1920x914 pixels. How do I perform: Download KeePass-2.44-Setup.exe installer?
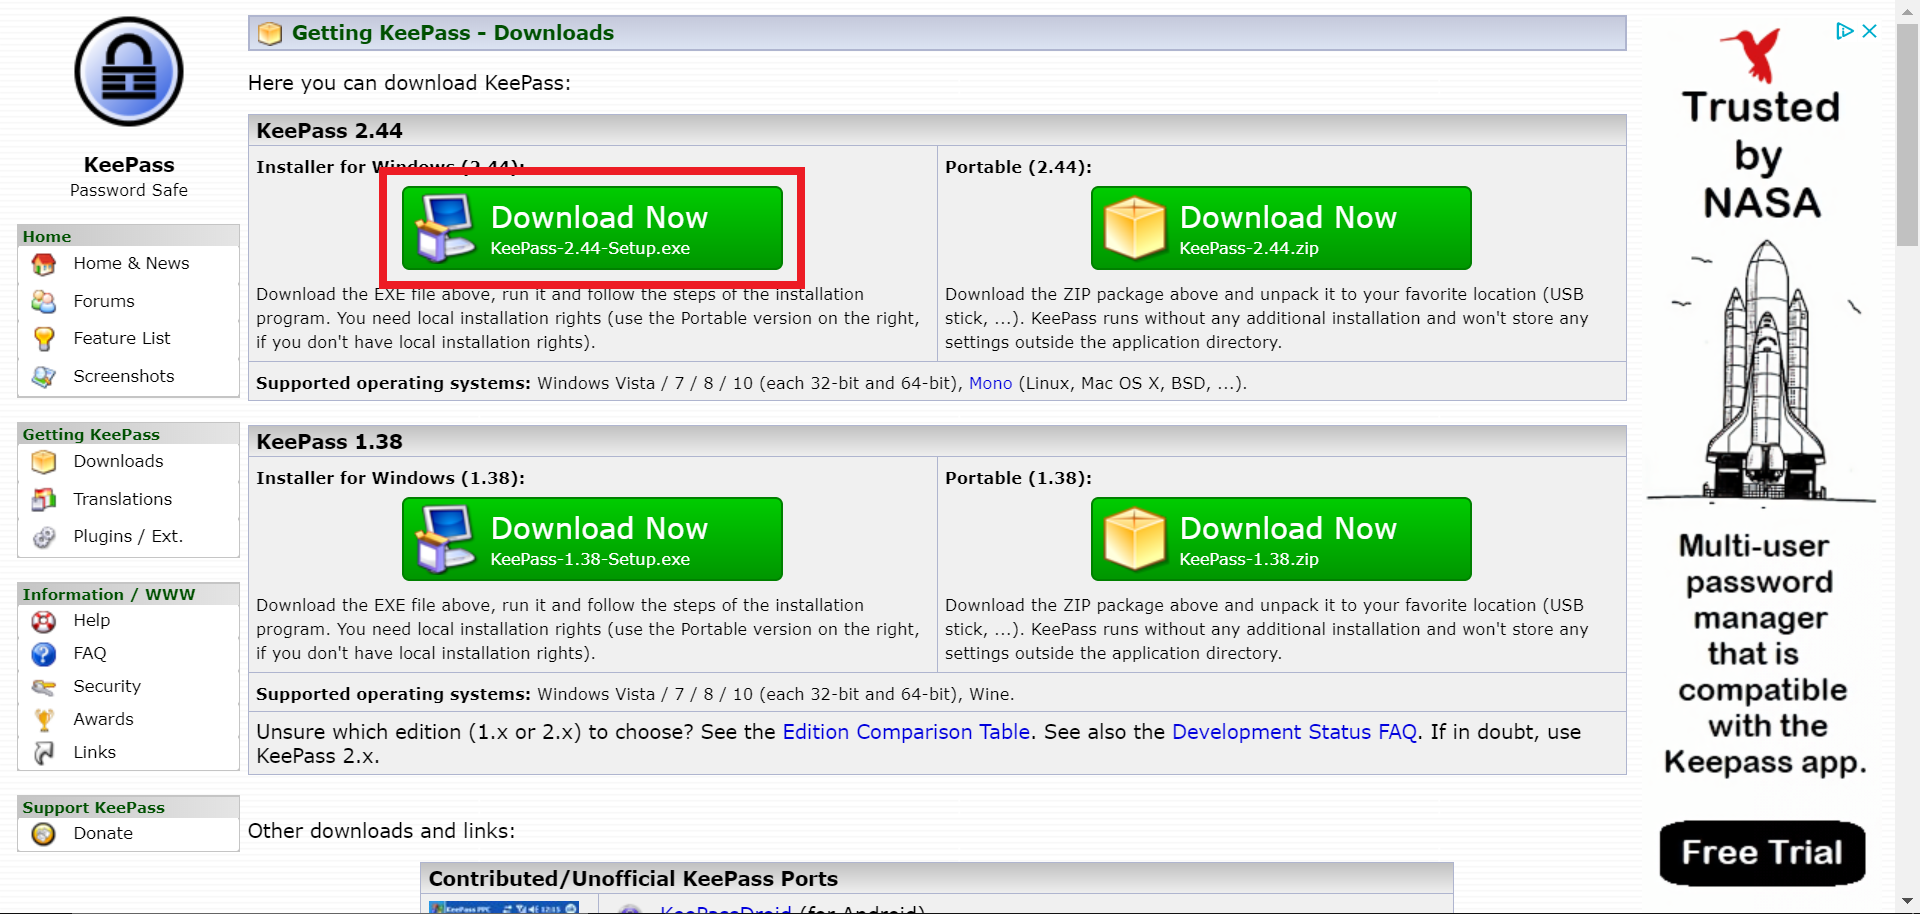[x=592, y=228]
